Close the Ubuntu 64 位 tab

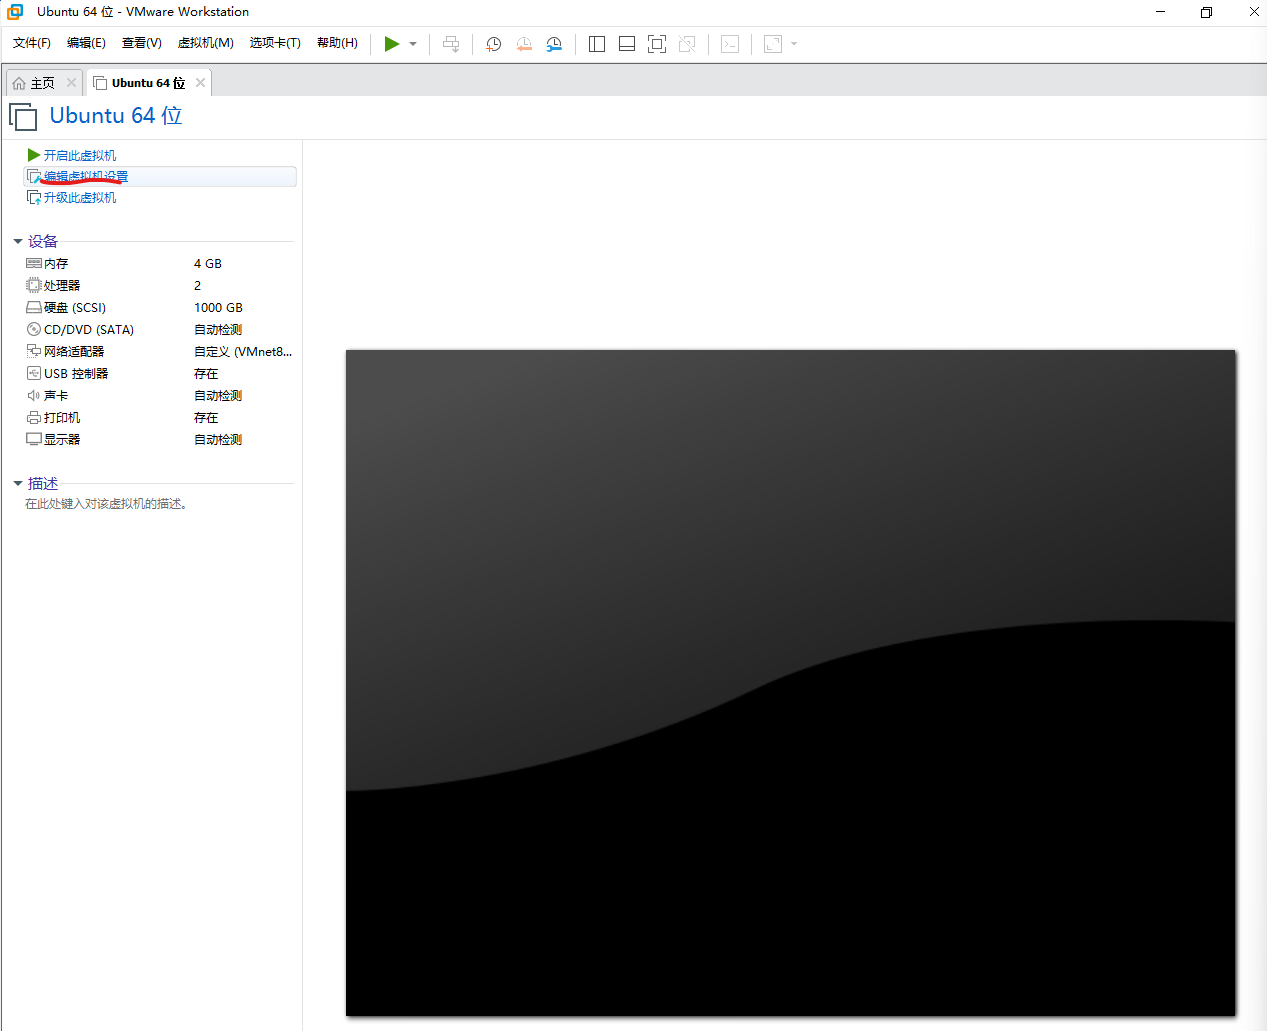pos(200,83)
